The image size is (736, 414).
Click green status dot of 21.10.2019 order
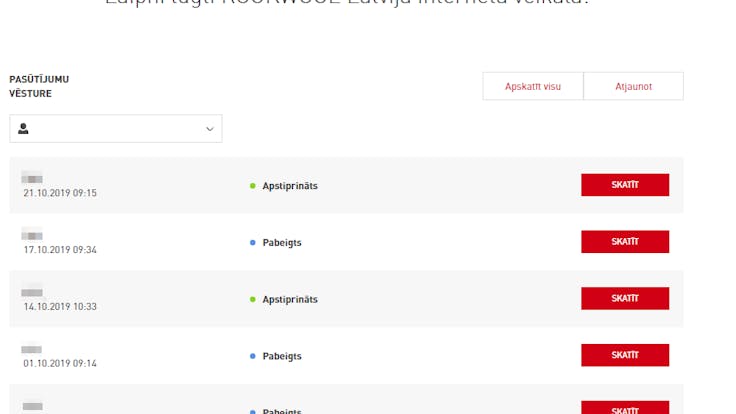[253, 186]
